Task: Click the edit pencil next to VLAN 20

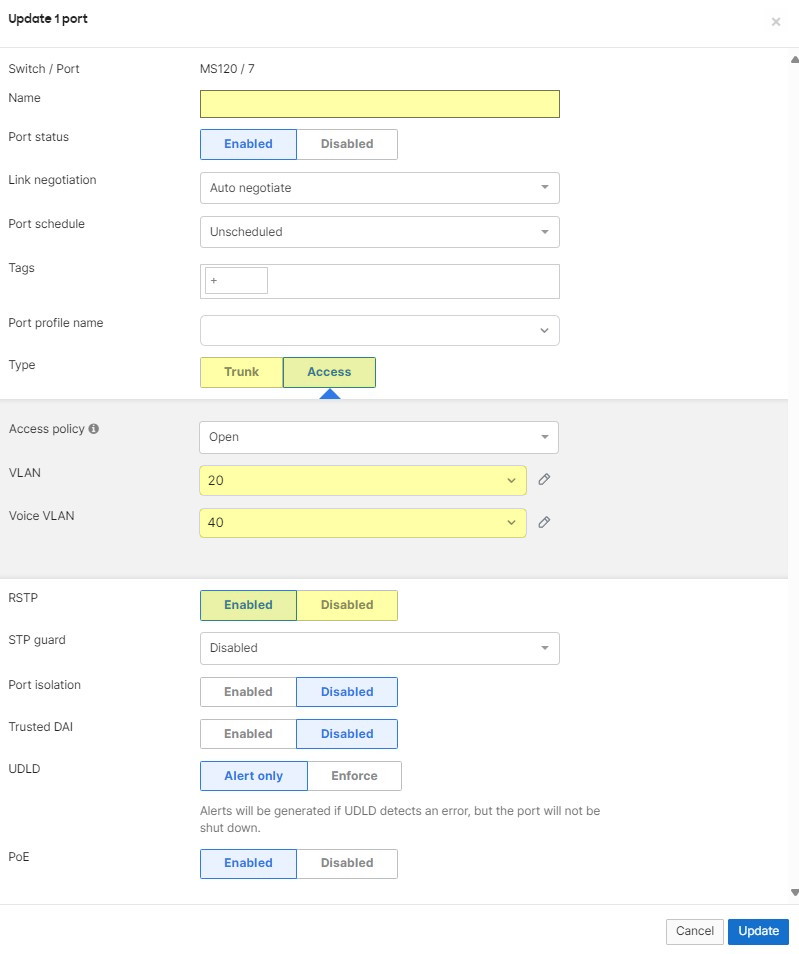Action: tap(544, 479)
